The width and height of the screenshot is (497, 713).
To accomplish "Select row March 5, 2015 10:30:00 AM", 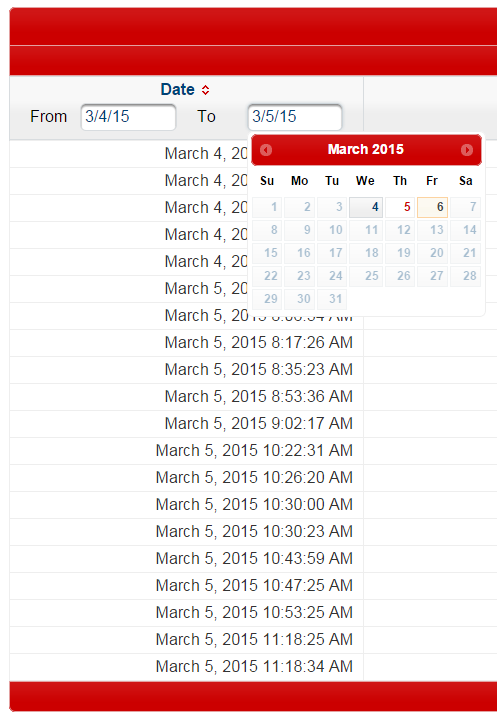I will click(254, 504).
